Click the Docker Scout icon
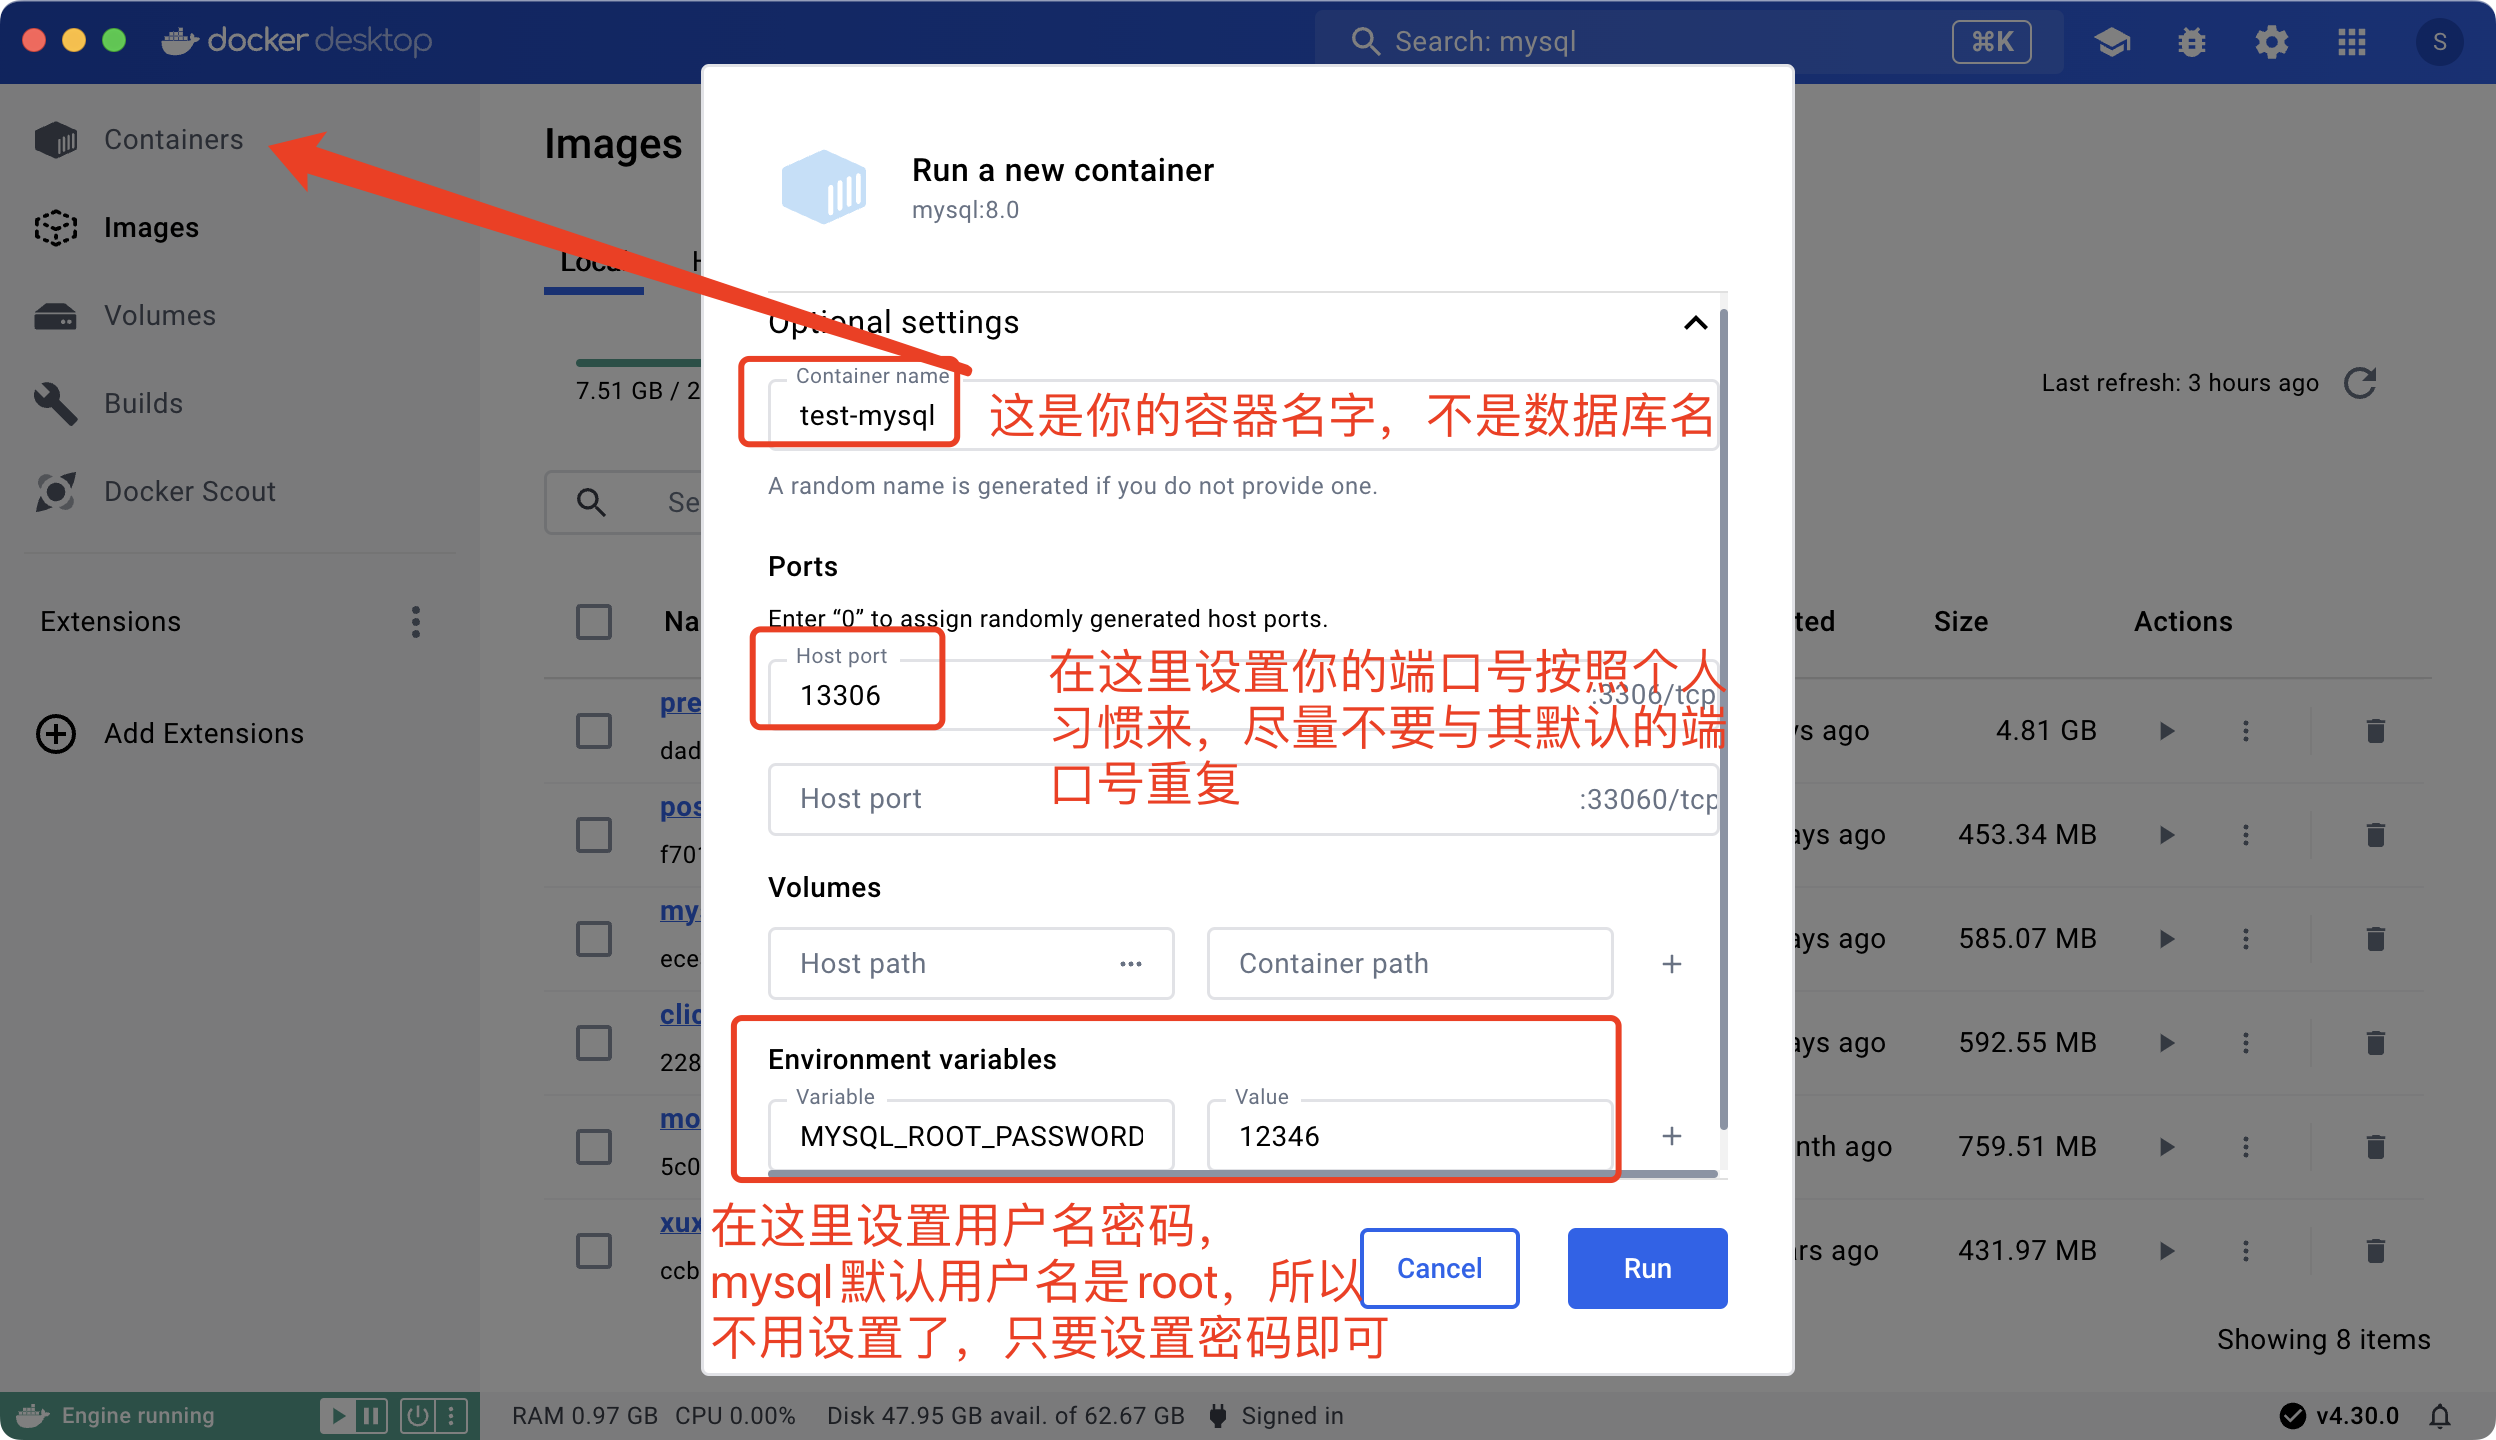This screenshot has height=1440, width=2496. [55, 491]
